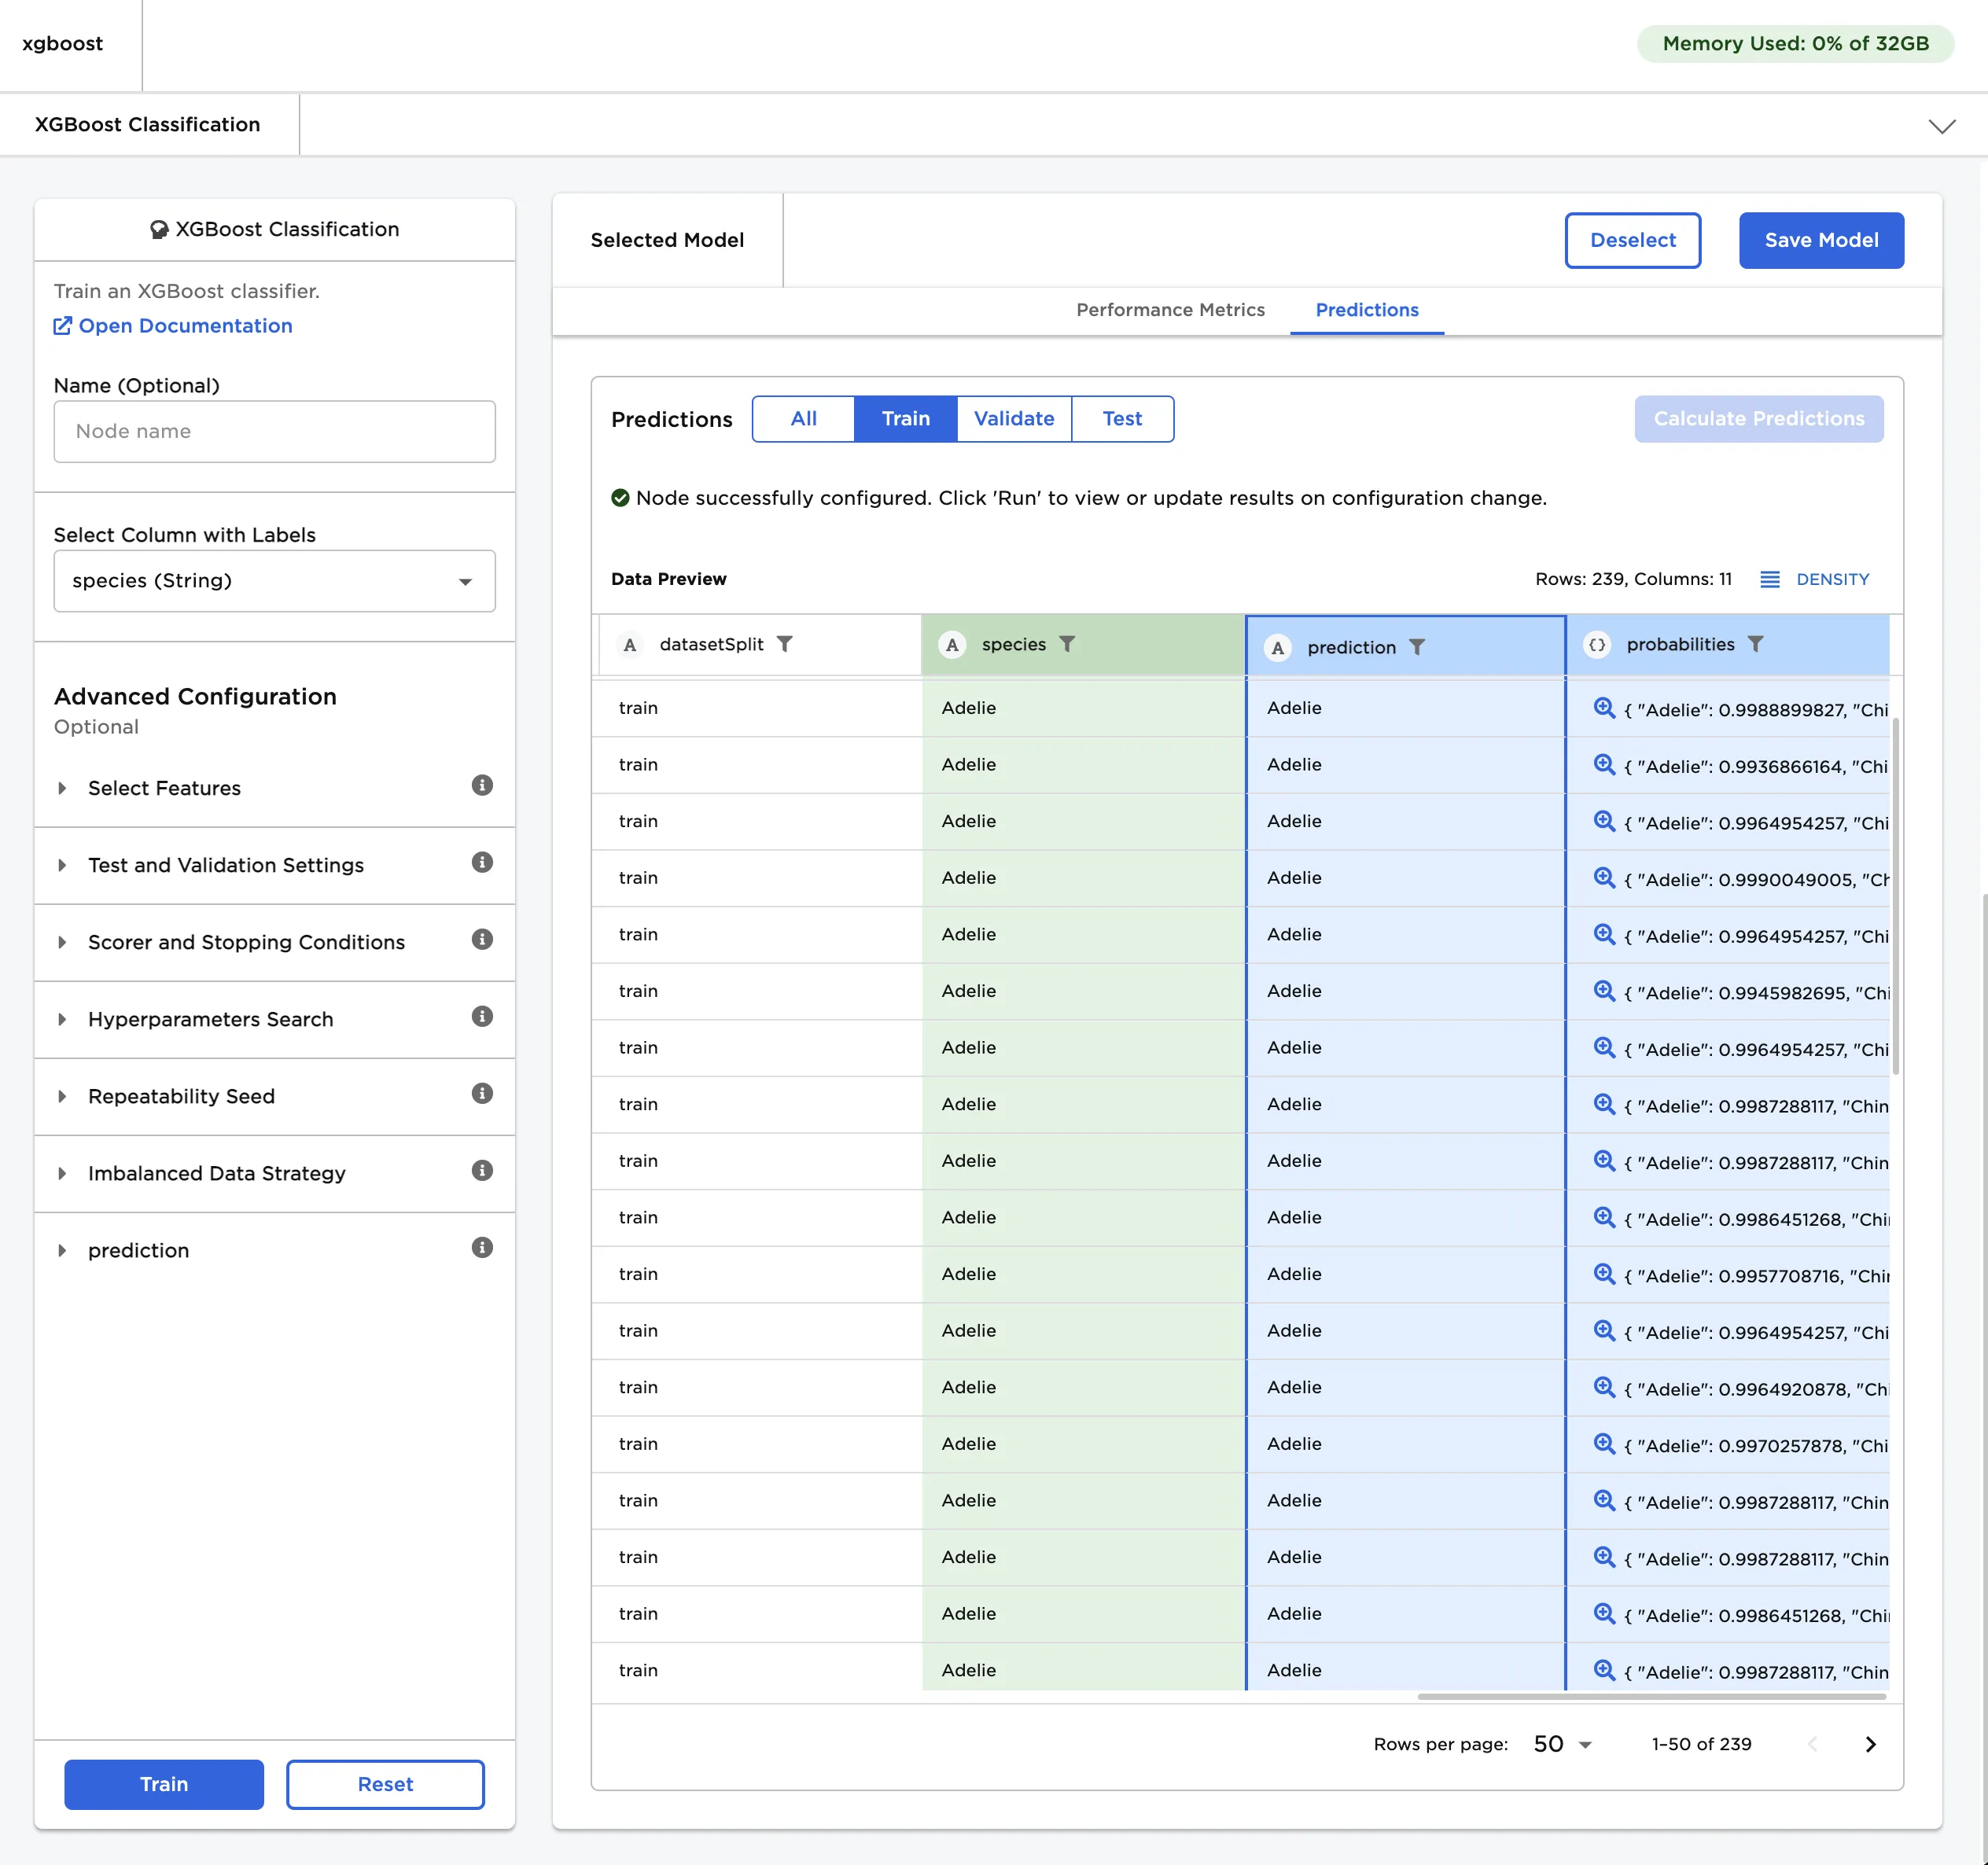The height and width of the screenshot is (1865, 1988).
Task: Show only Test split predictions
Action: (1121, 419)
